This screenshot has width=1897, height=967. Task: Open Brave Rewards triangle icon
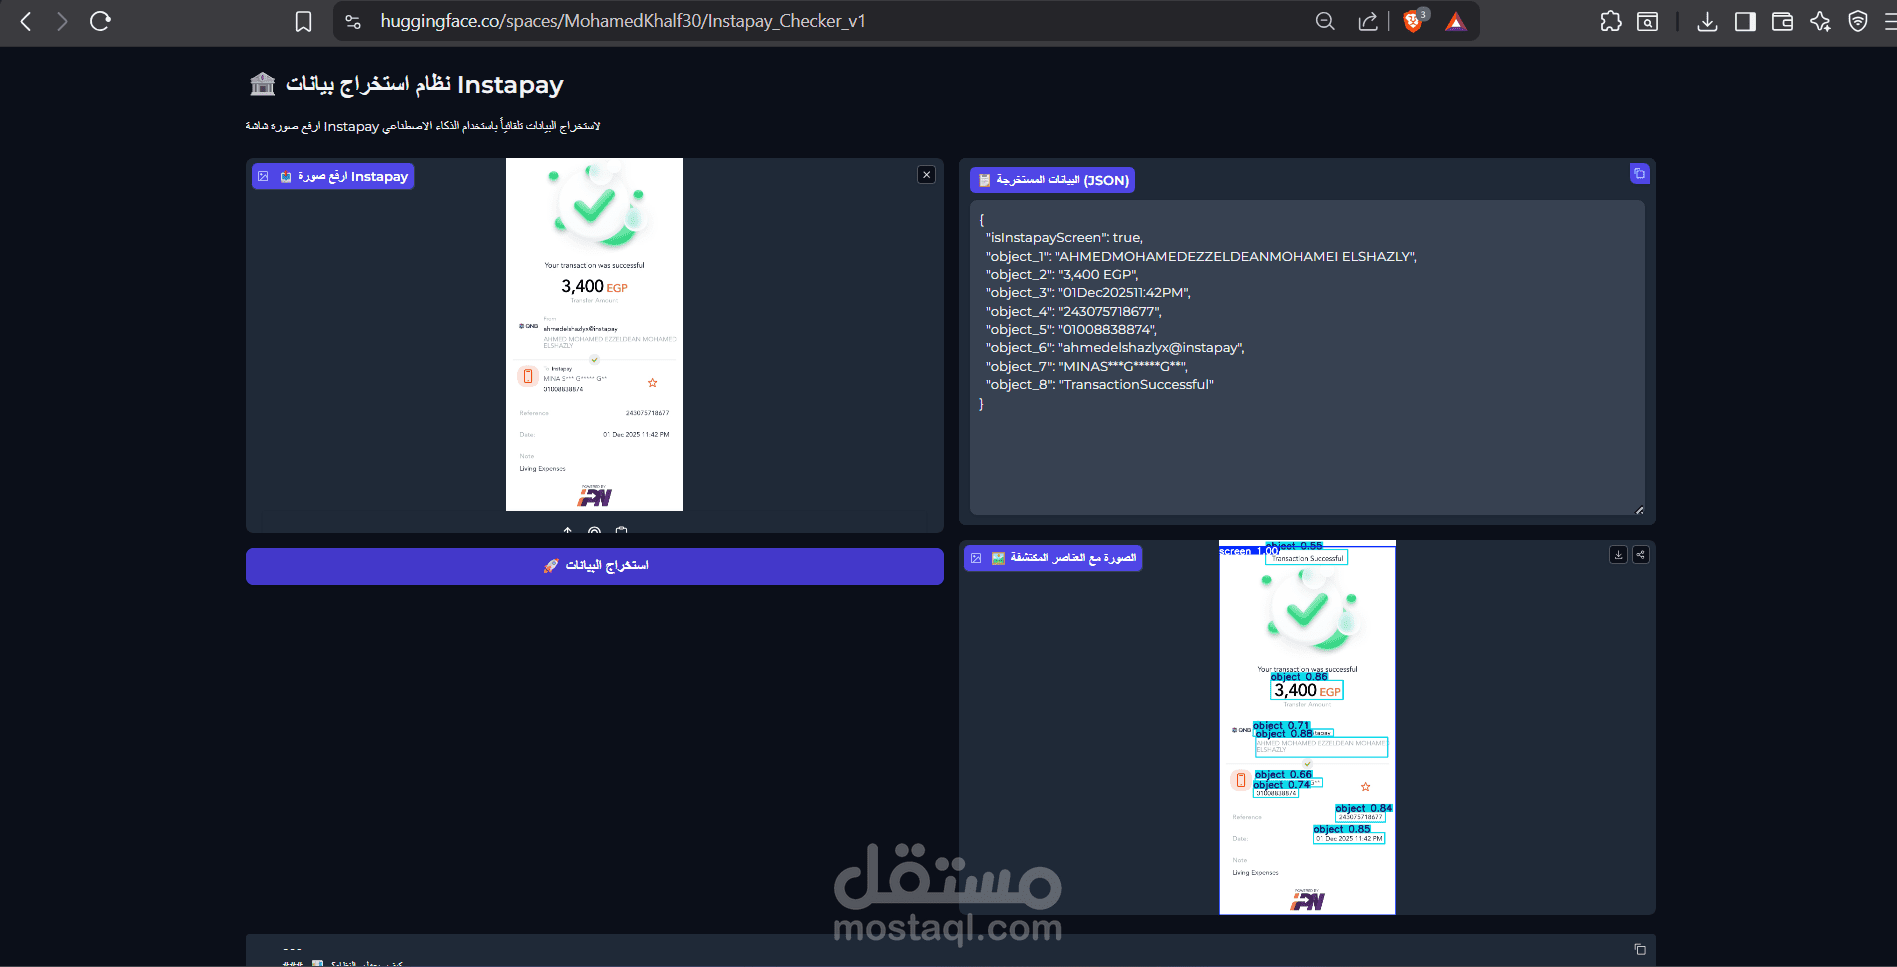coord(1456,21)
